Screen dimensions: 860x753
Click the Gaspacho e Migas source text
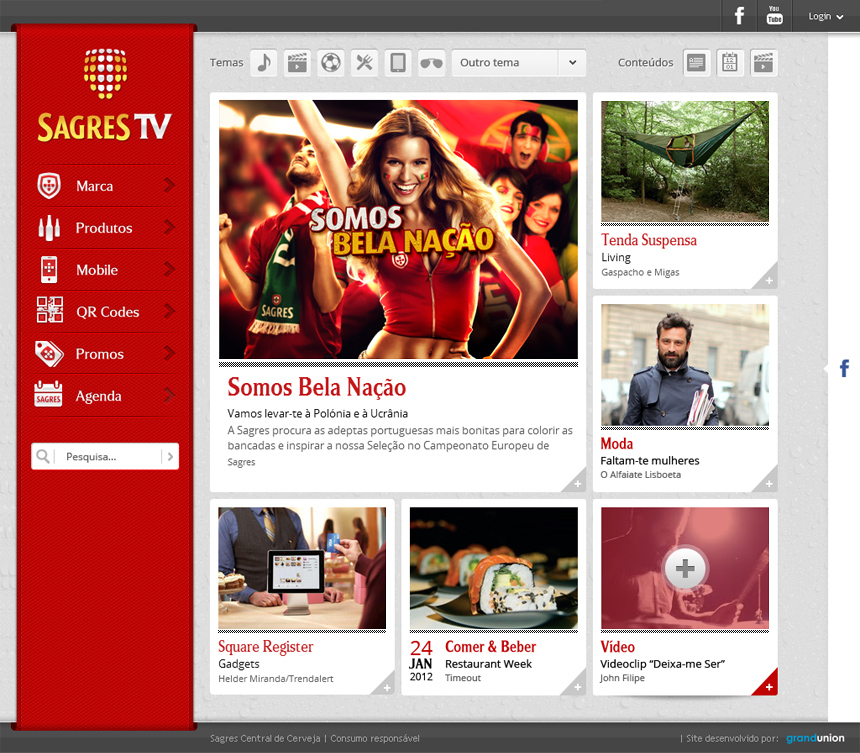640,272
